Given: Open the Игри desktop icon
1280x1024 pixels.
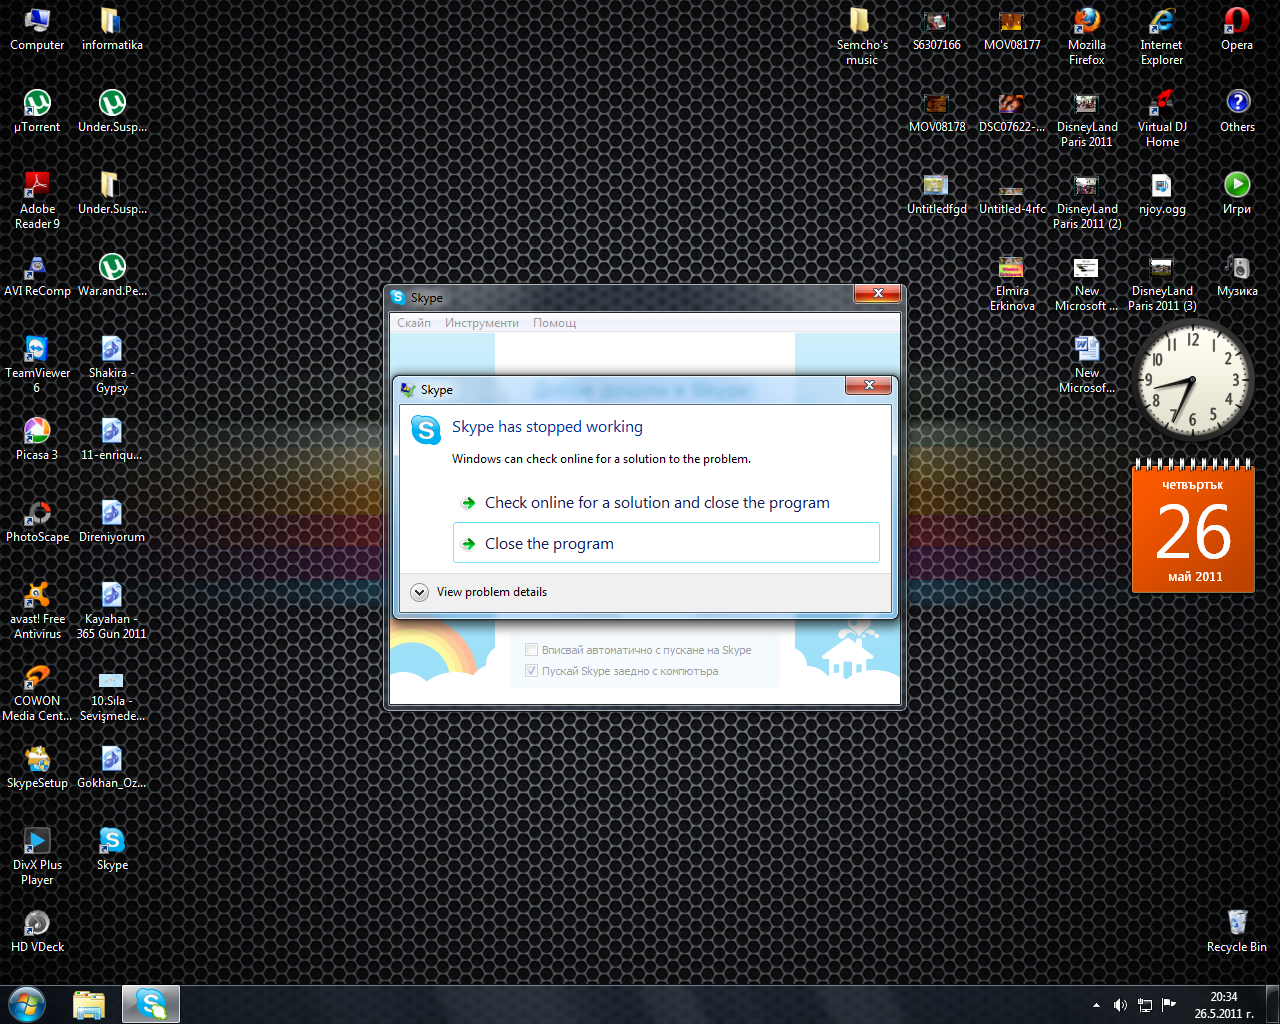Looking at the screenshot, I should tap(1237, 194).
